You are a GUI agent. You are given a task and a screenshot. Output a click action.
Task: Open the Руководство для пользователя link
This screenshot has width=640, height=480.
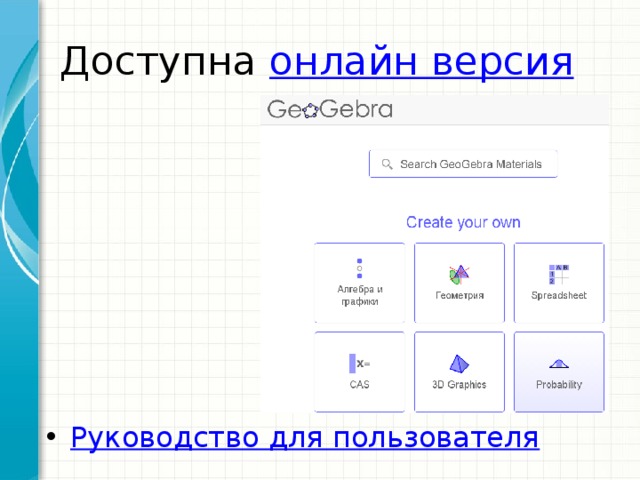click(x=305, y=438)
